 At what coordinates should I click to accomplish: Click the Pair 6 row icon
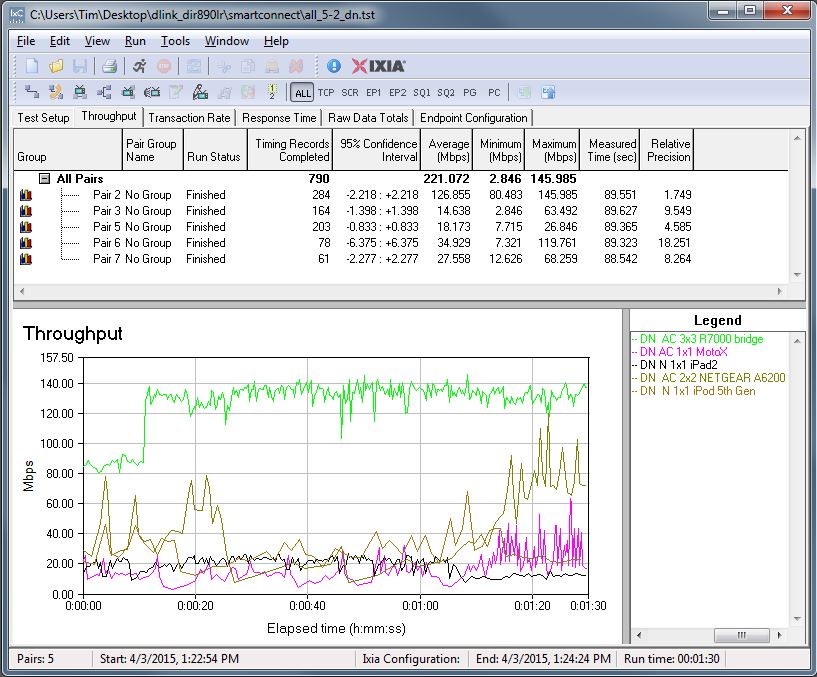(x=26, y=243)
